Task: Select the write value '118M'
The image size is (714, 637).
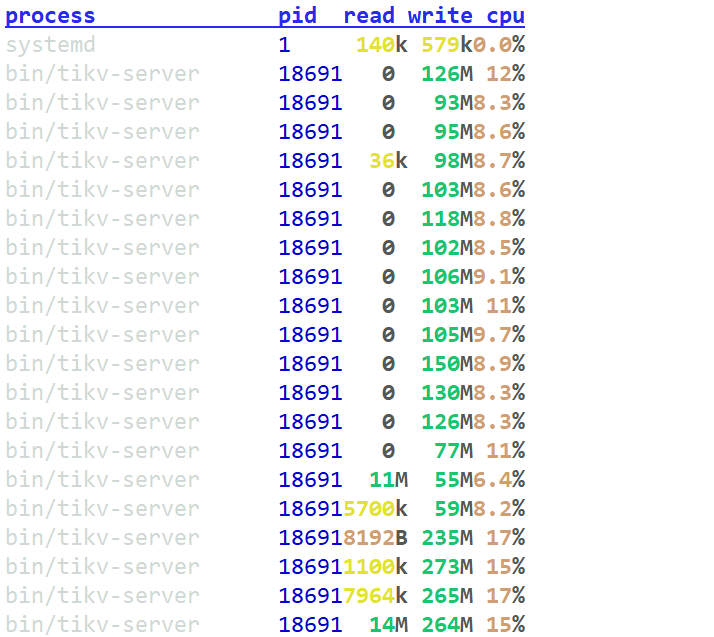Action: pyautogui.click(x=447, y=219)
